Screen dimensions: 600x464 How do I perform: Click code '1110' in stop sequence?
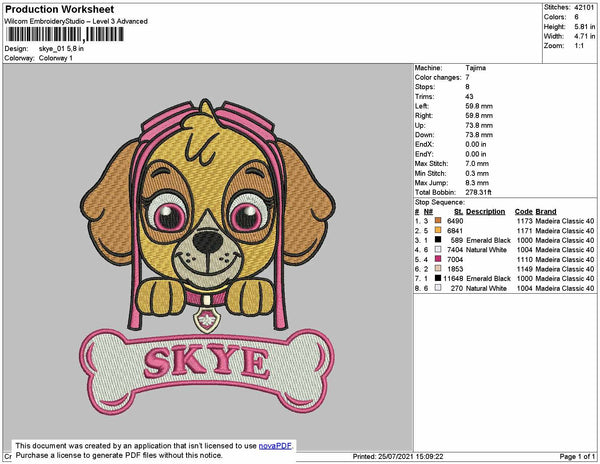click(525, 259)
